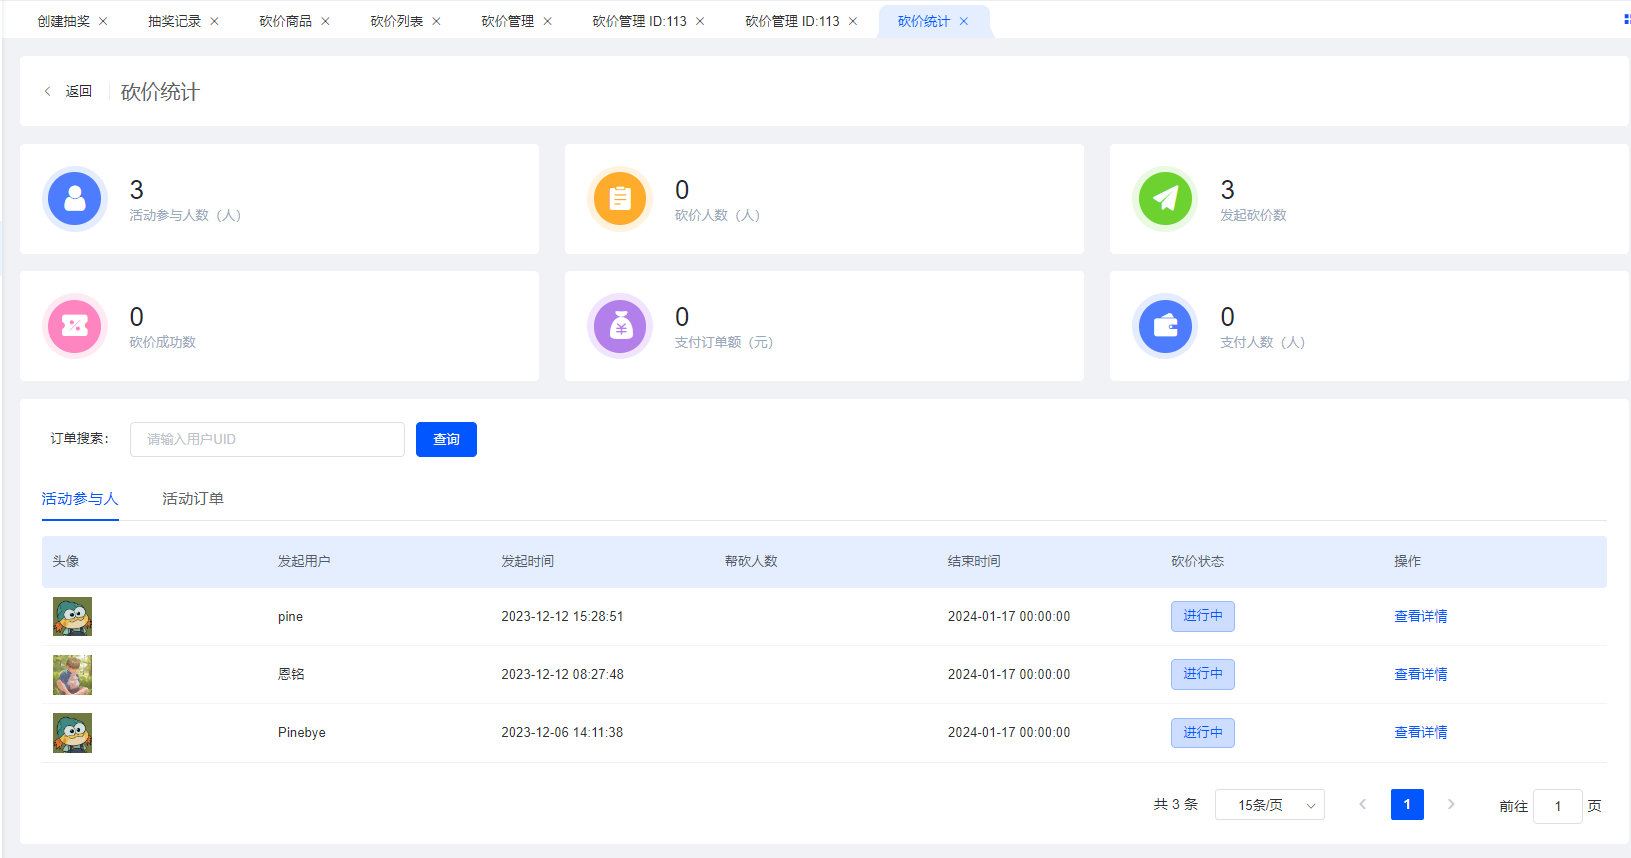Click page number 1 in pagination
The width and height of the screenshot is (1631, 858).
point(1407,804)
